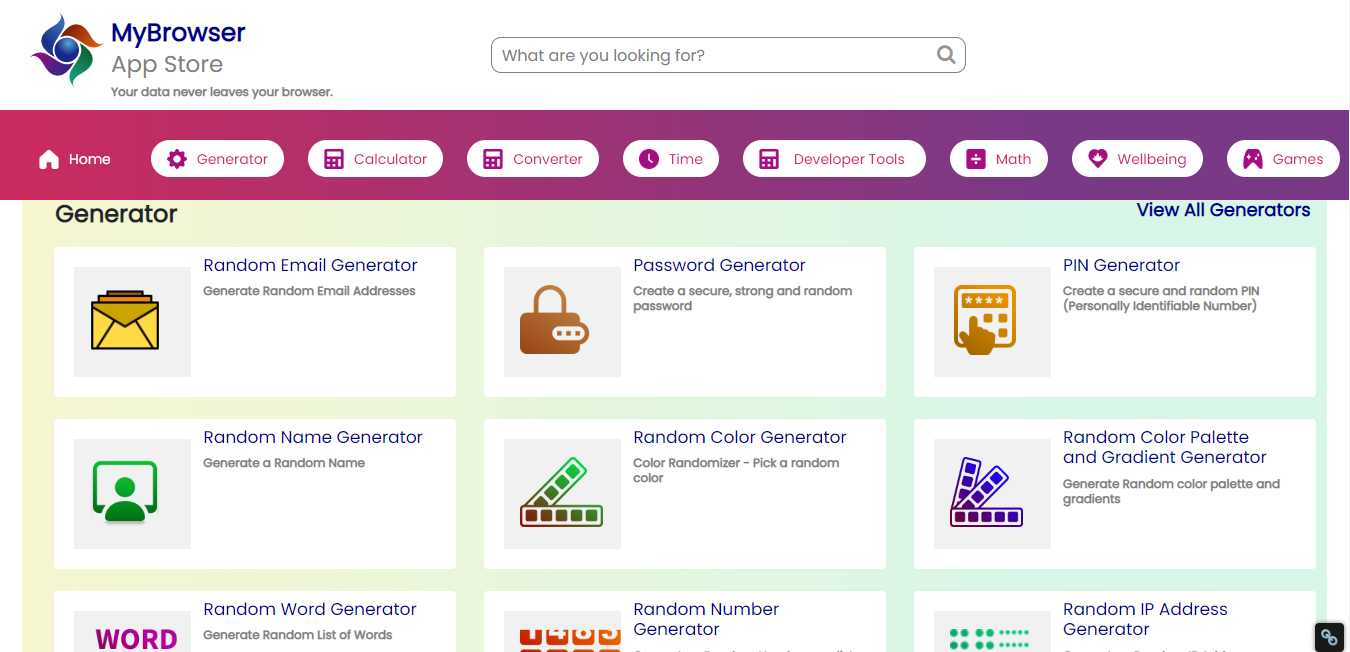Select the Calculator category
Viewport: 1350px width, 652px height.
(375, 159)
